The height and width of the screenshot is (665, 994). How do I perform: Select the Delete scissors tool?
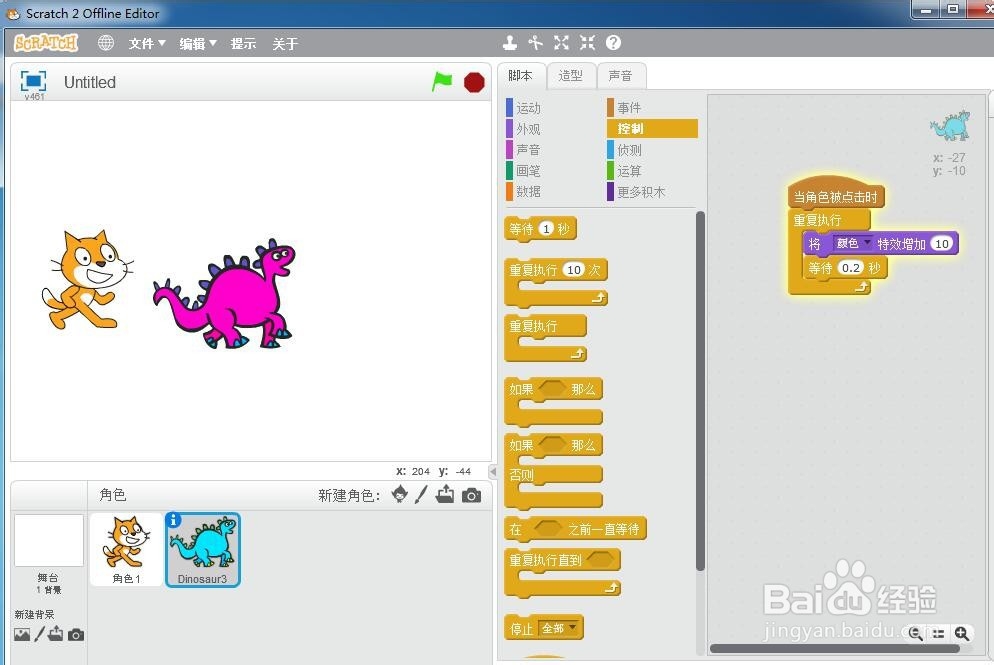coord(536,42)
